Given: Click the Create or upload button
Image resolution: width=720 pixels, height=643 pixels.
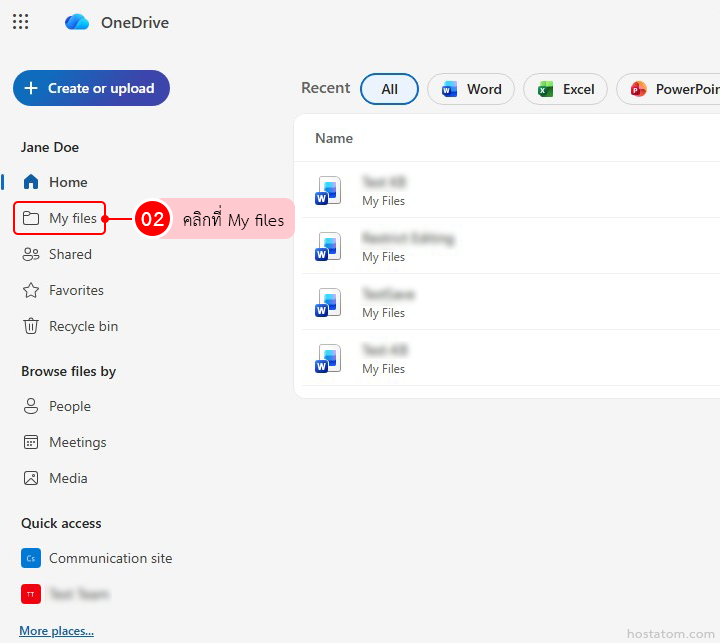Looking at the screenshot, I should click(x=91, y=88).
